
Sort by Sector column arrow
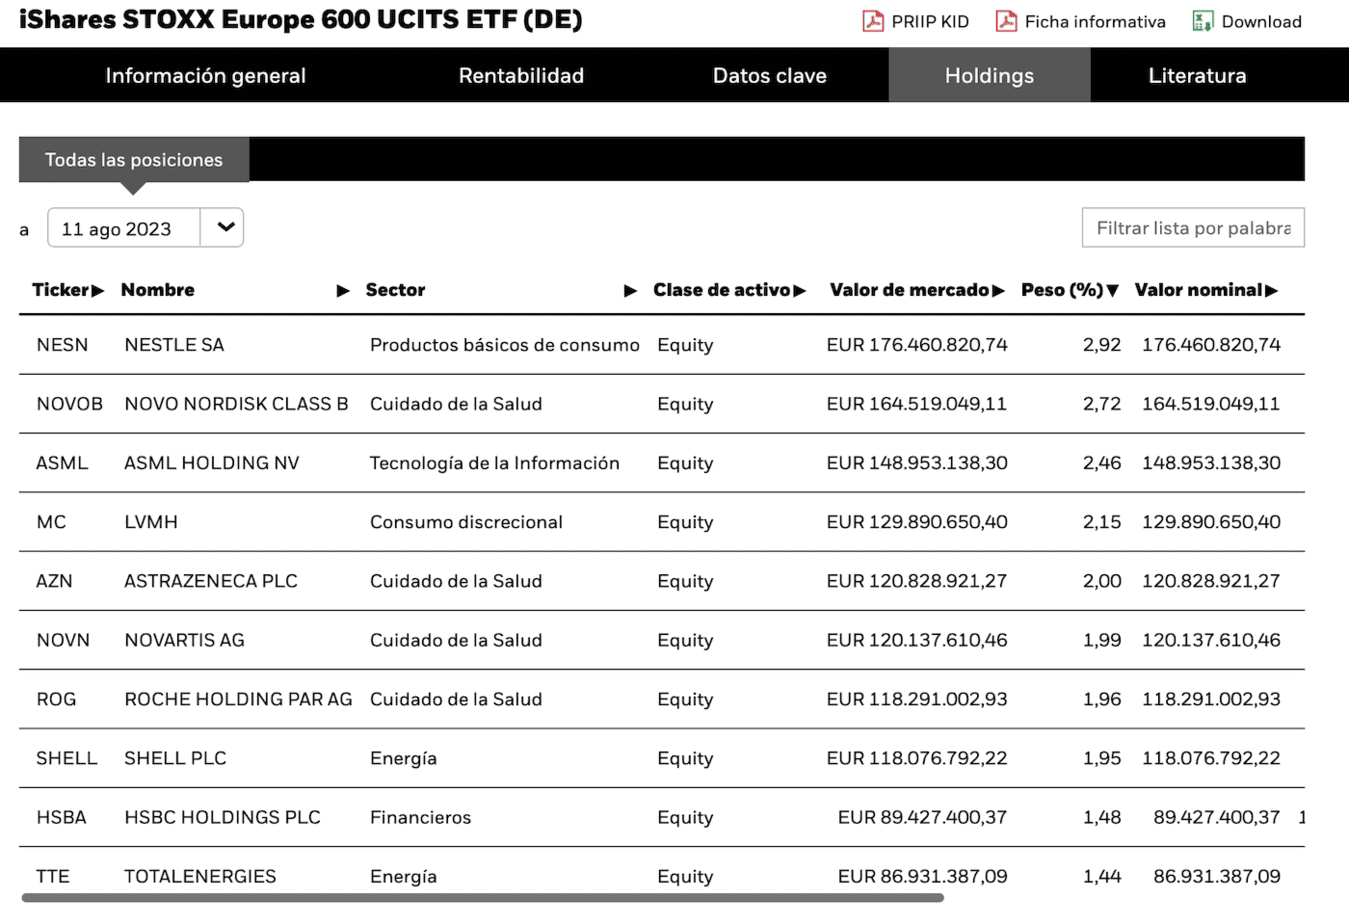630,291
